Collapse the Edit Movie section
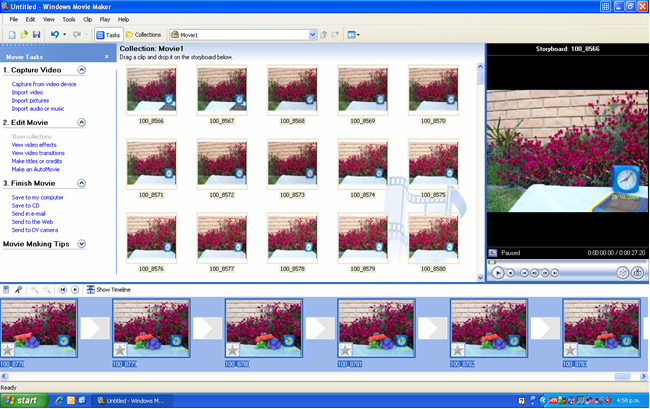The height and width of the screenshot is (409, 650). pyautogui.click(x=82, y=122)
